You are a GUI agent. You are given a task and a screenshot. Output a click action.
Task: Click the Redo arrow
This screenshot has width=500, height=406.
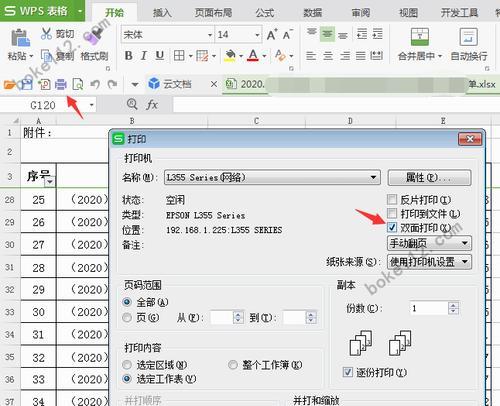112,84
